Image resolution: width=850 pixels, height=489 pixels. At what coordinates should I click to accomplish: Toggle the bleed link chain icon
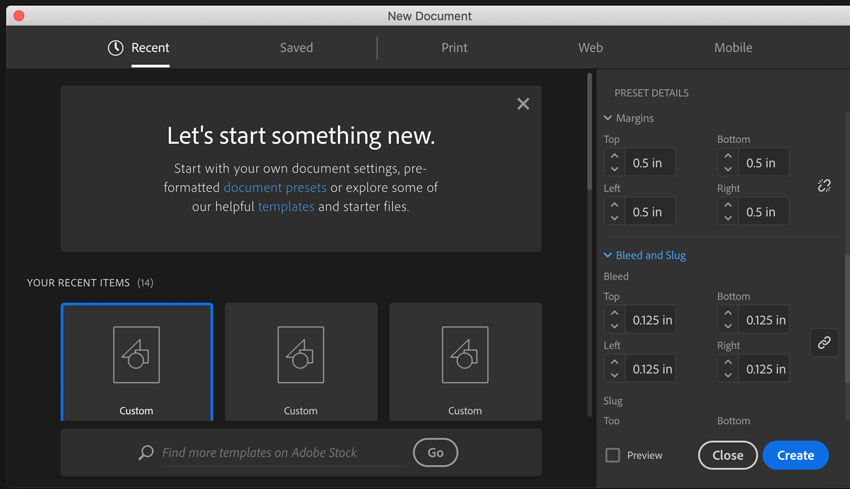click(824, 343)
